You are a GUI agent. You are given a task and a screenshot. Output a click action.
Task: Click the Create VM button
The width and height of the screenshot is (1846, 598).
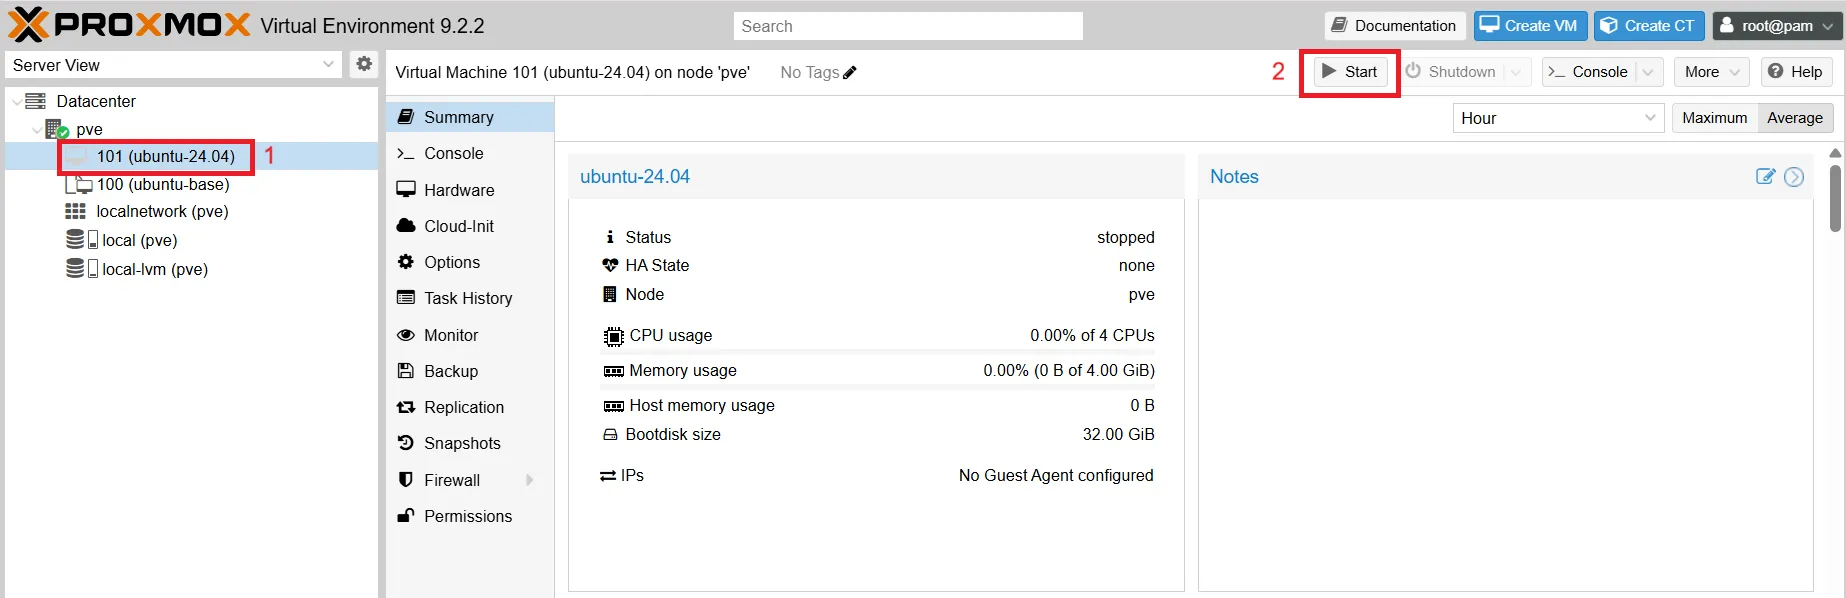[x=1529, y=26]
